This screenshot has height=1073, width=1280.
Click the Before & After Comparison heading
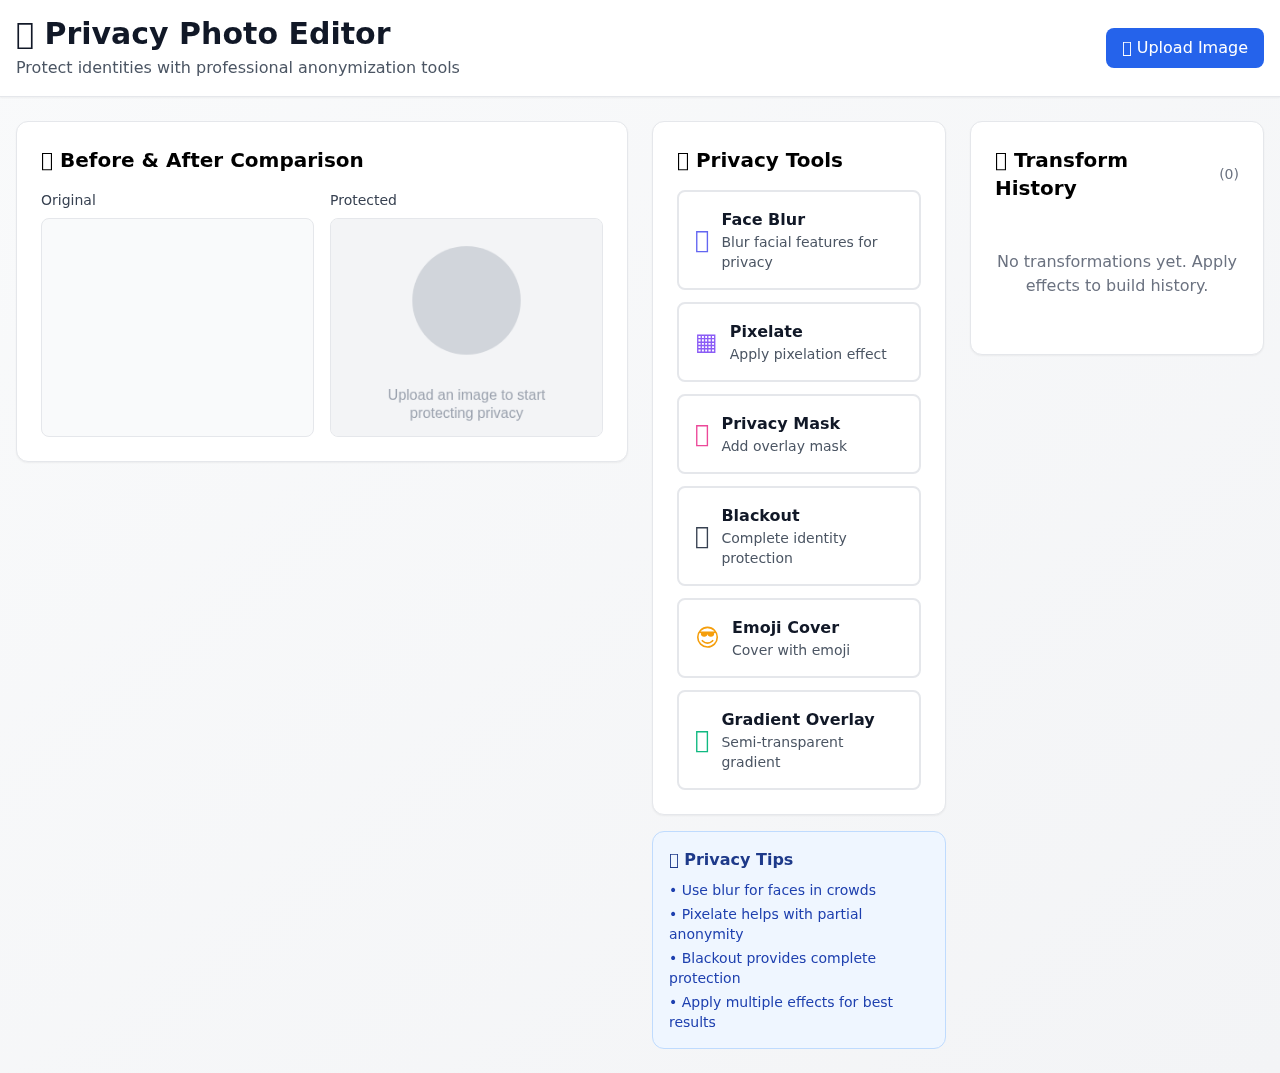pyautogui.click(x=202, y=159)
